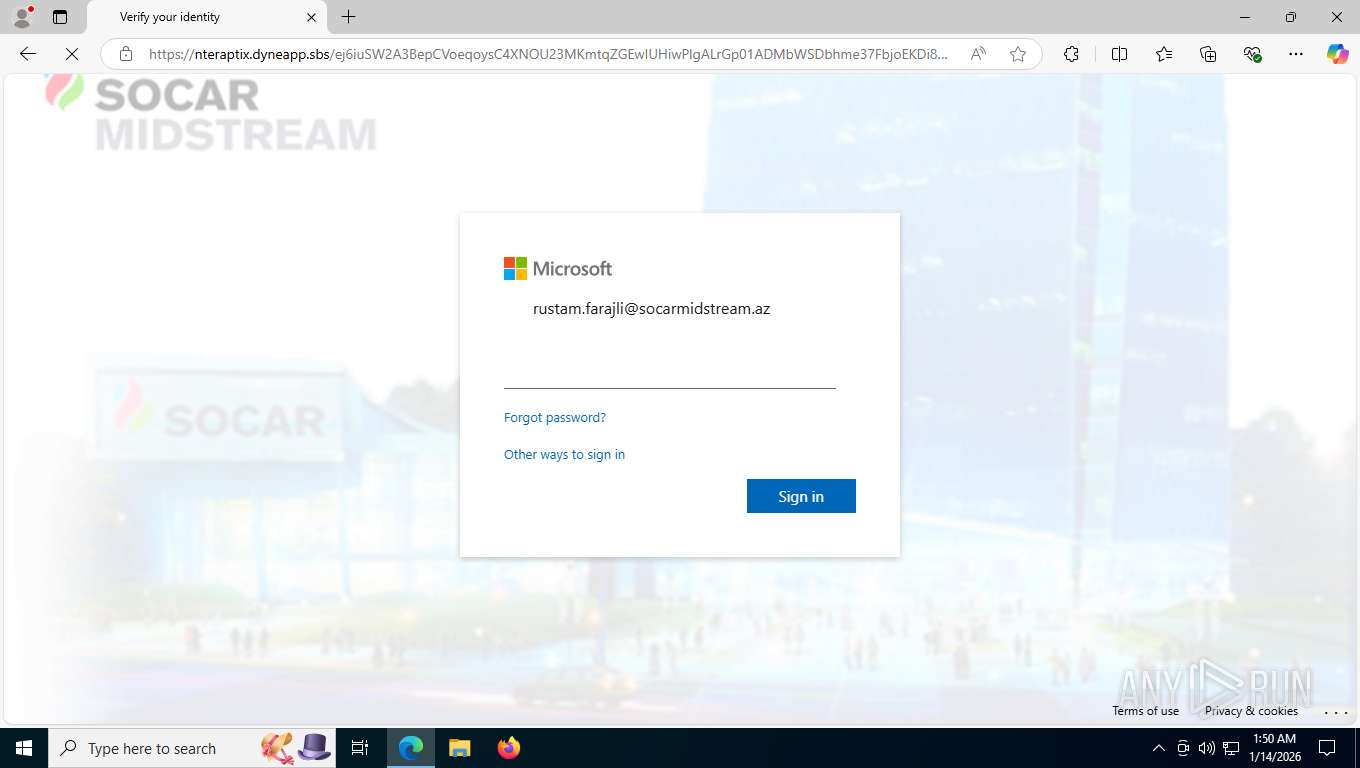Launch Firefox from the taskbar
The height and width of the screenshot is (768, 1360).
(509, 748)
